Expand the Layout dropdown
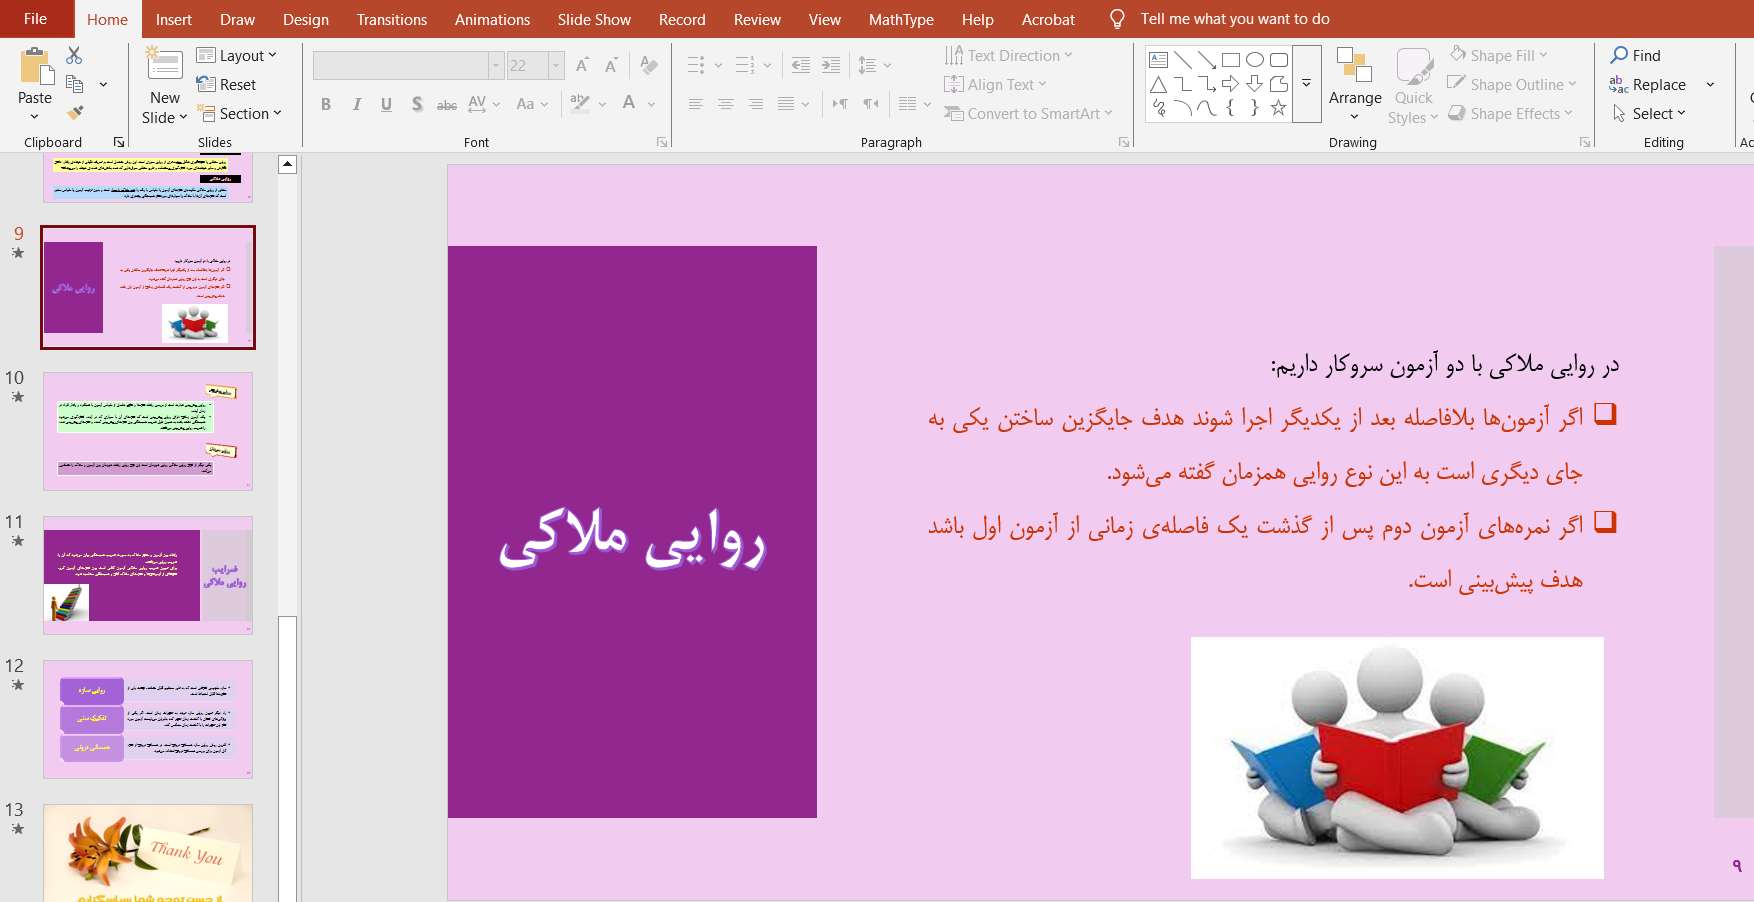 point(237,56)
